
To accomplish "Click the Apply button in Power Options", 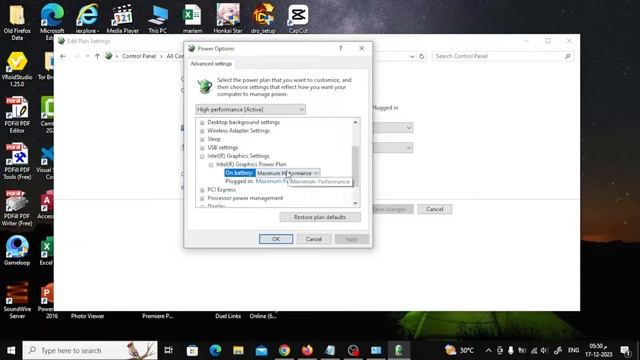I will point(351,239).
